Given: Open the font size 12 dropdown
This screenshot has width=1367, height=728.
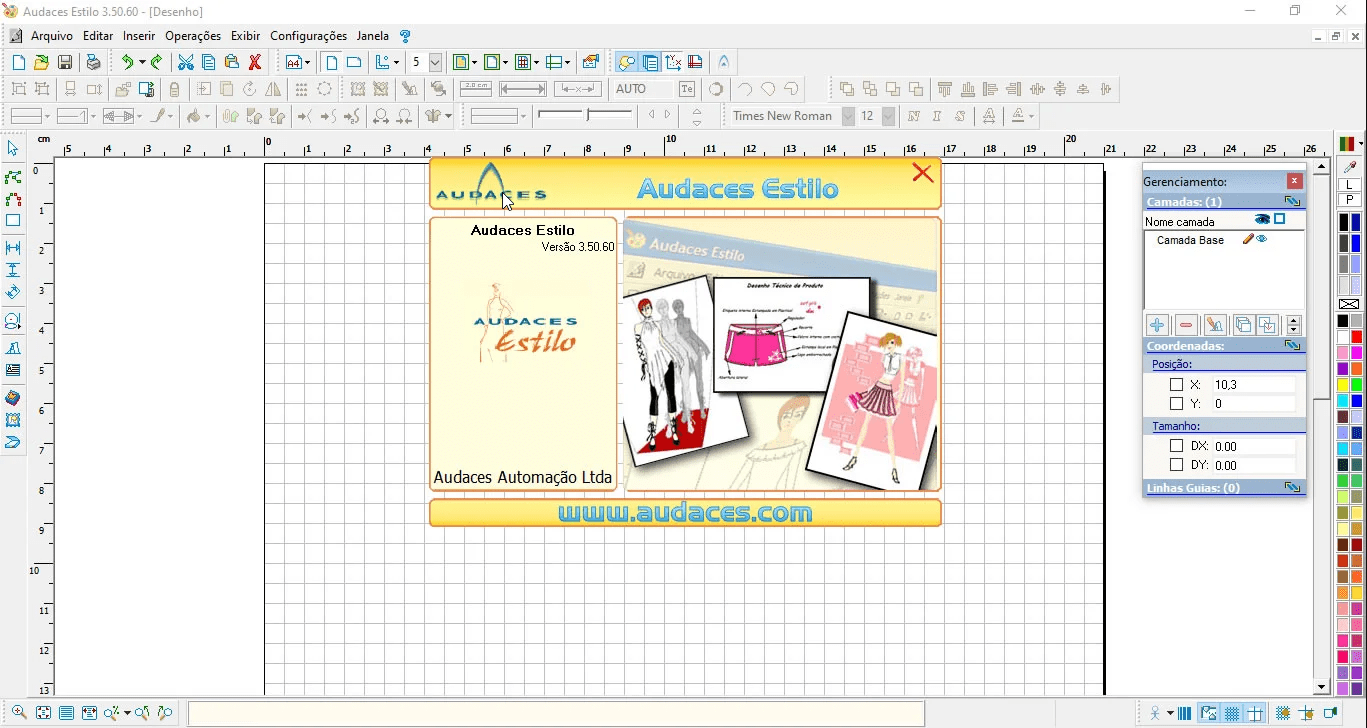Looking at the screenshot, I should [888, 116].
